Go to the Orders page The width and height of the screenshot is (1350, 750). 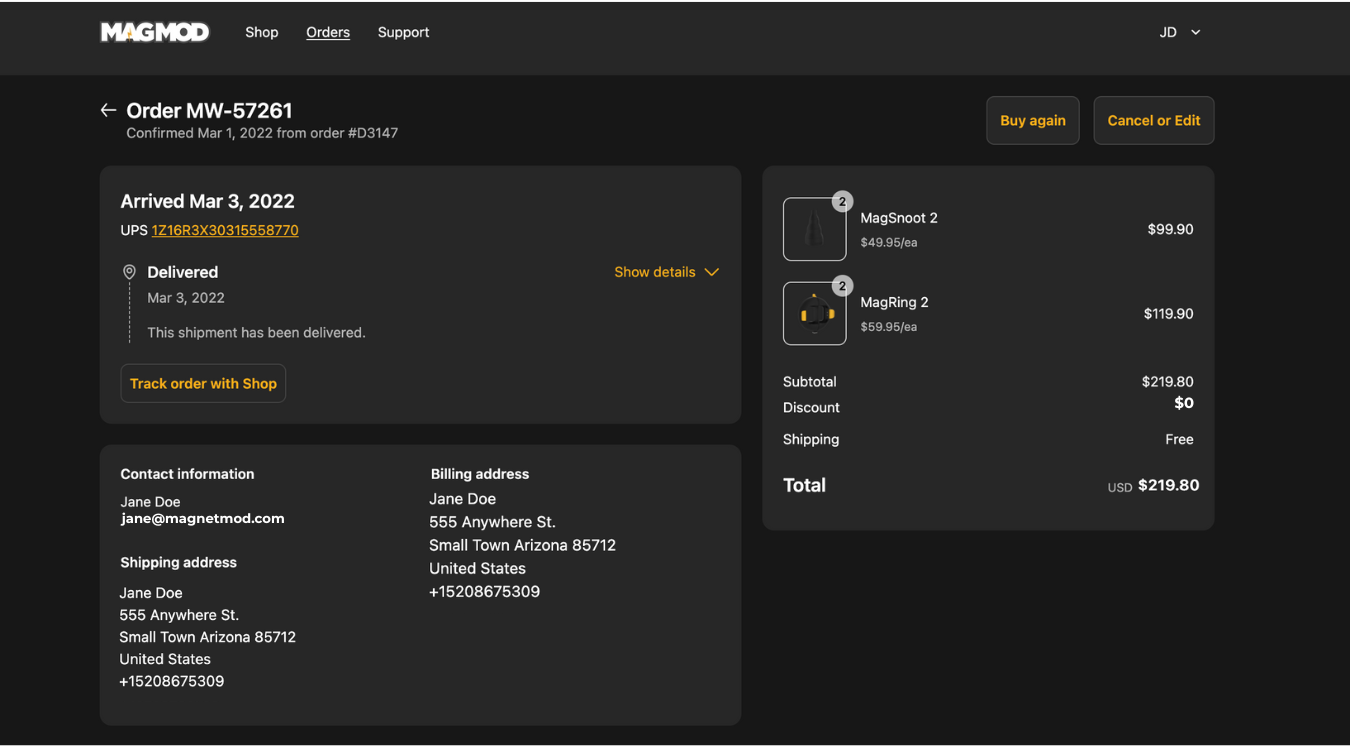pyautogui.click(x=328, y=32)
